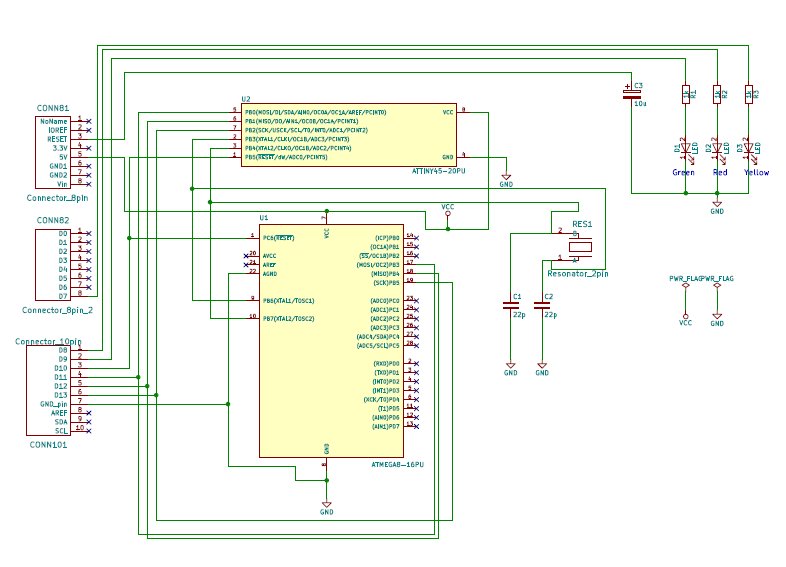
Task: Select the U1 ATMEGA8 chip body
Action: pyautogui.click(x=331, y=341)
